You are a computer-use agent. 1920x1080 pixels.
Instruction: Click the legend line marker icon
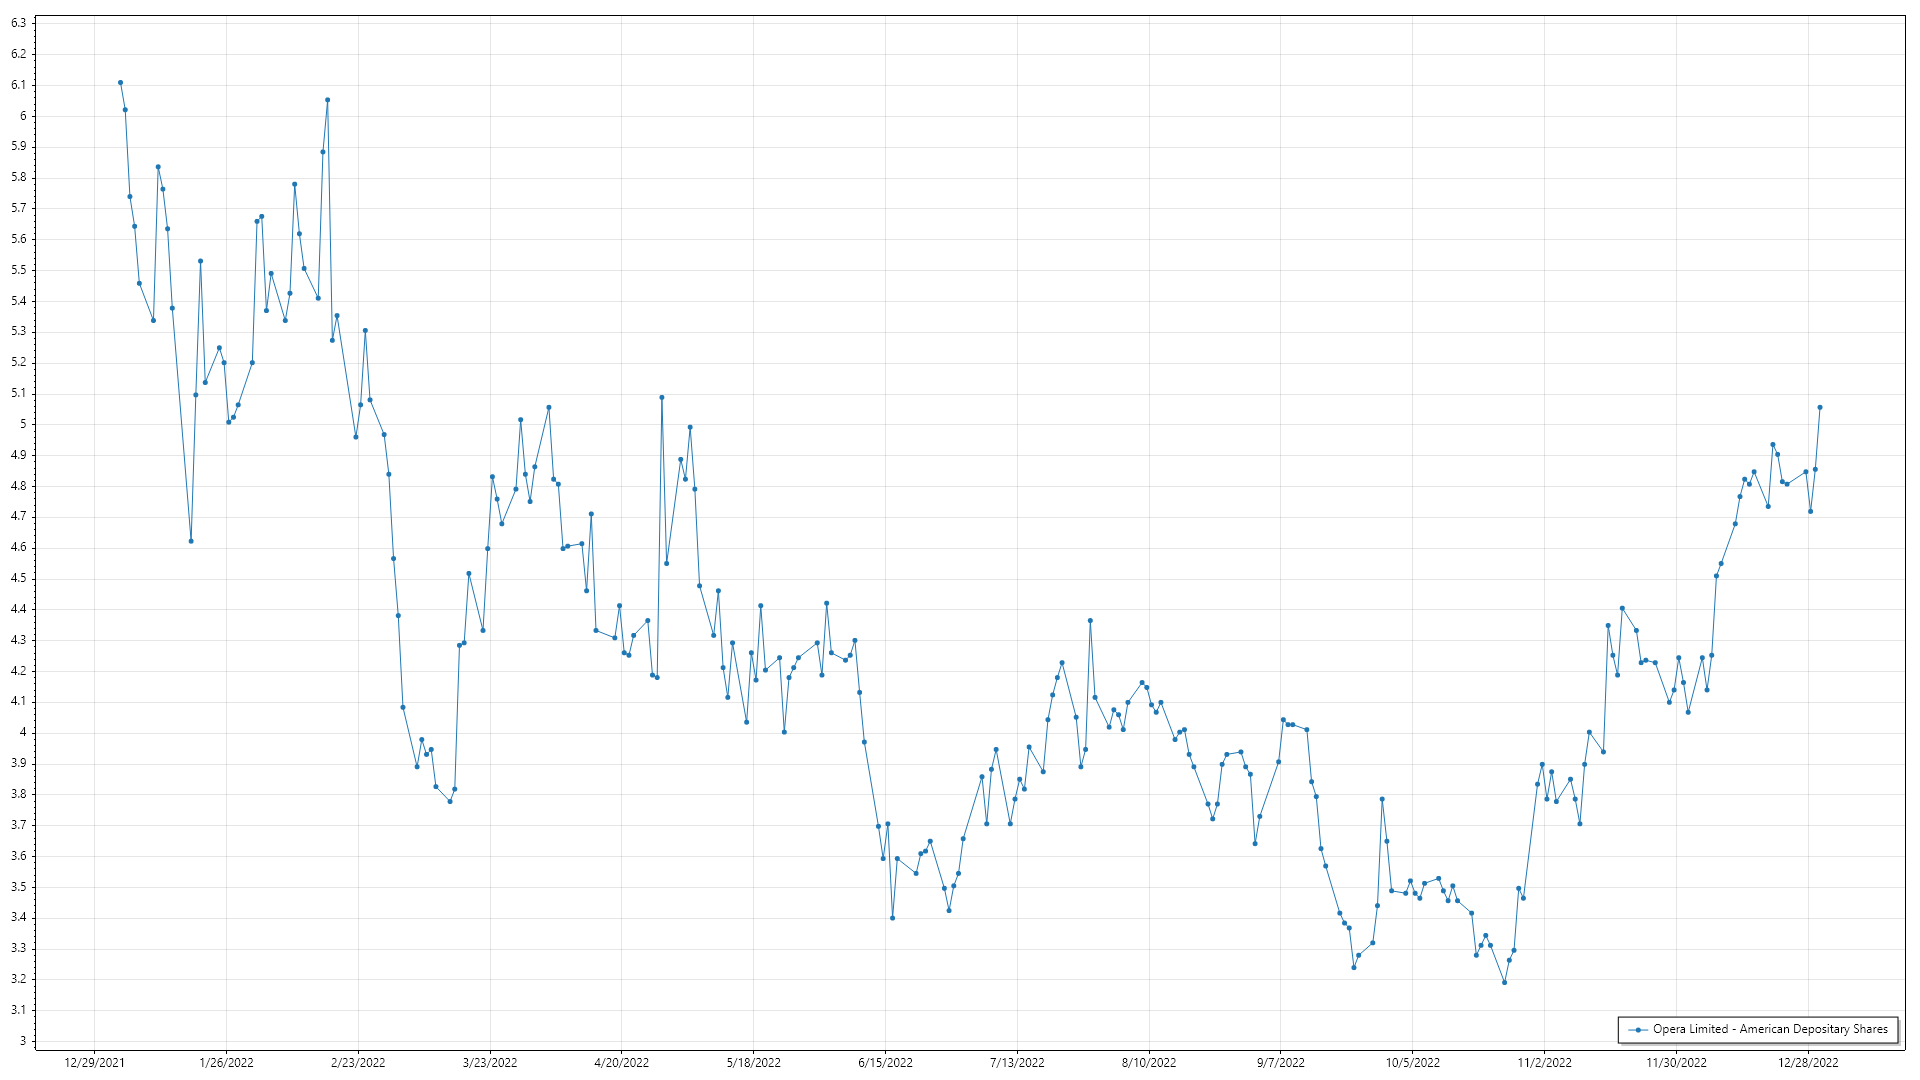pyautogui.click(x=1638, y=1030)
